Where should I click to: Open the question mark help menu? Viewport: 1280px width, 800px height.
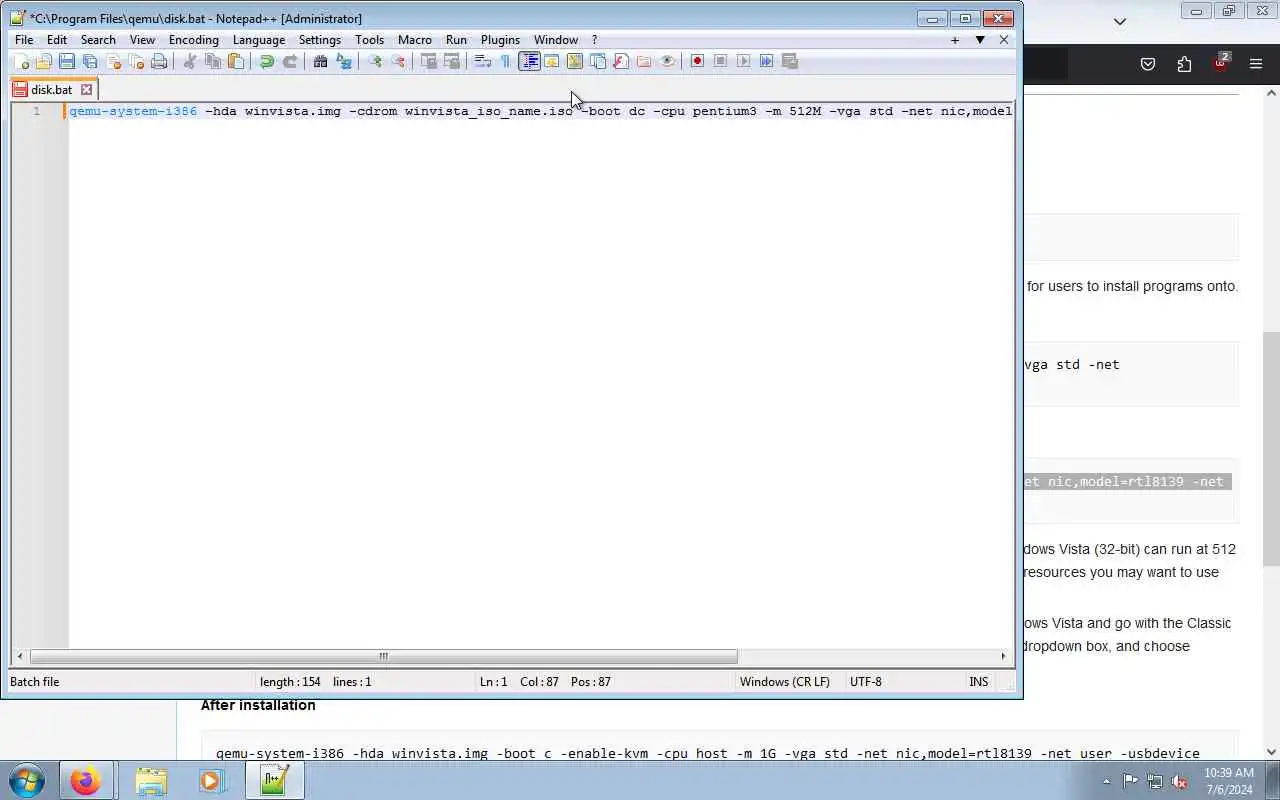point(594,40)
